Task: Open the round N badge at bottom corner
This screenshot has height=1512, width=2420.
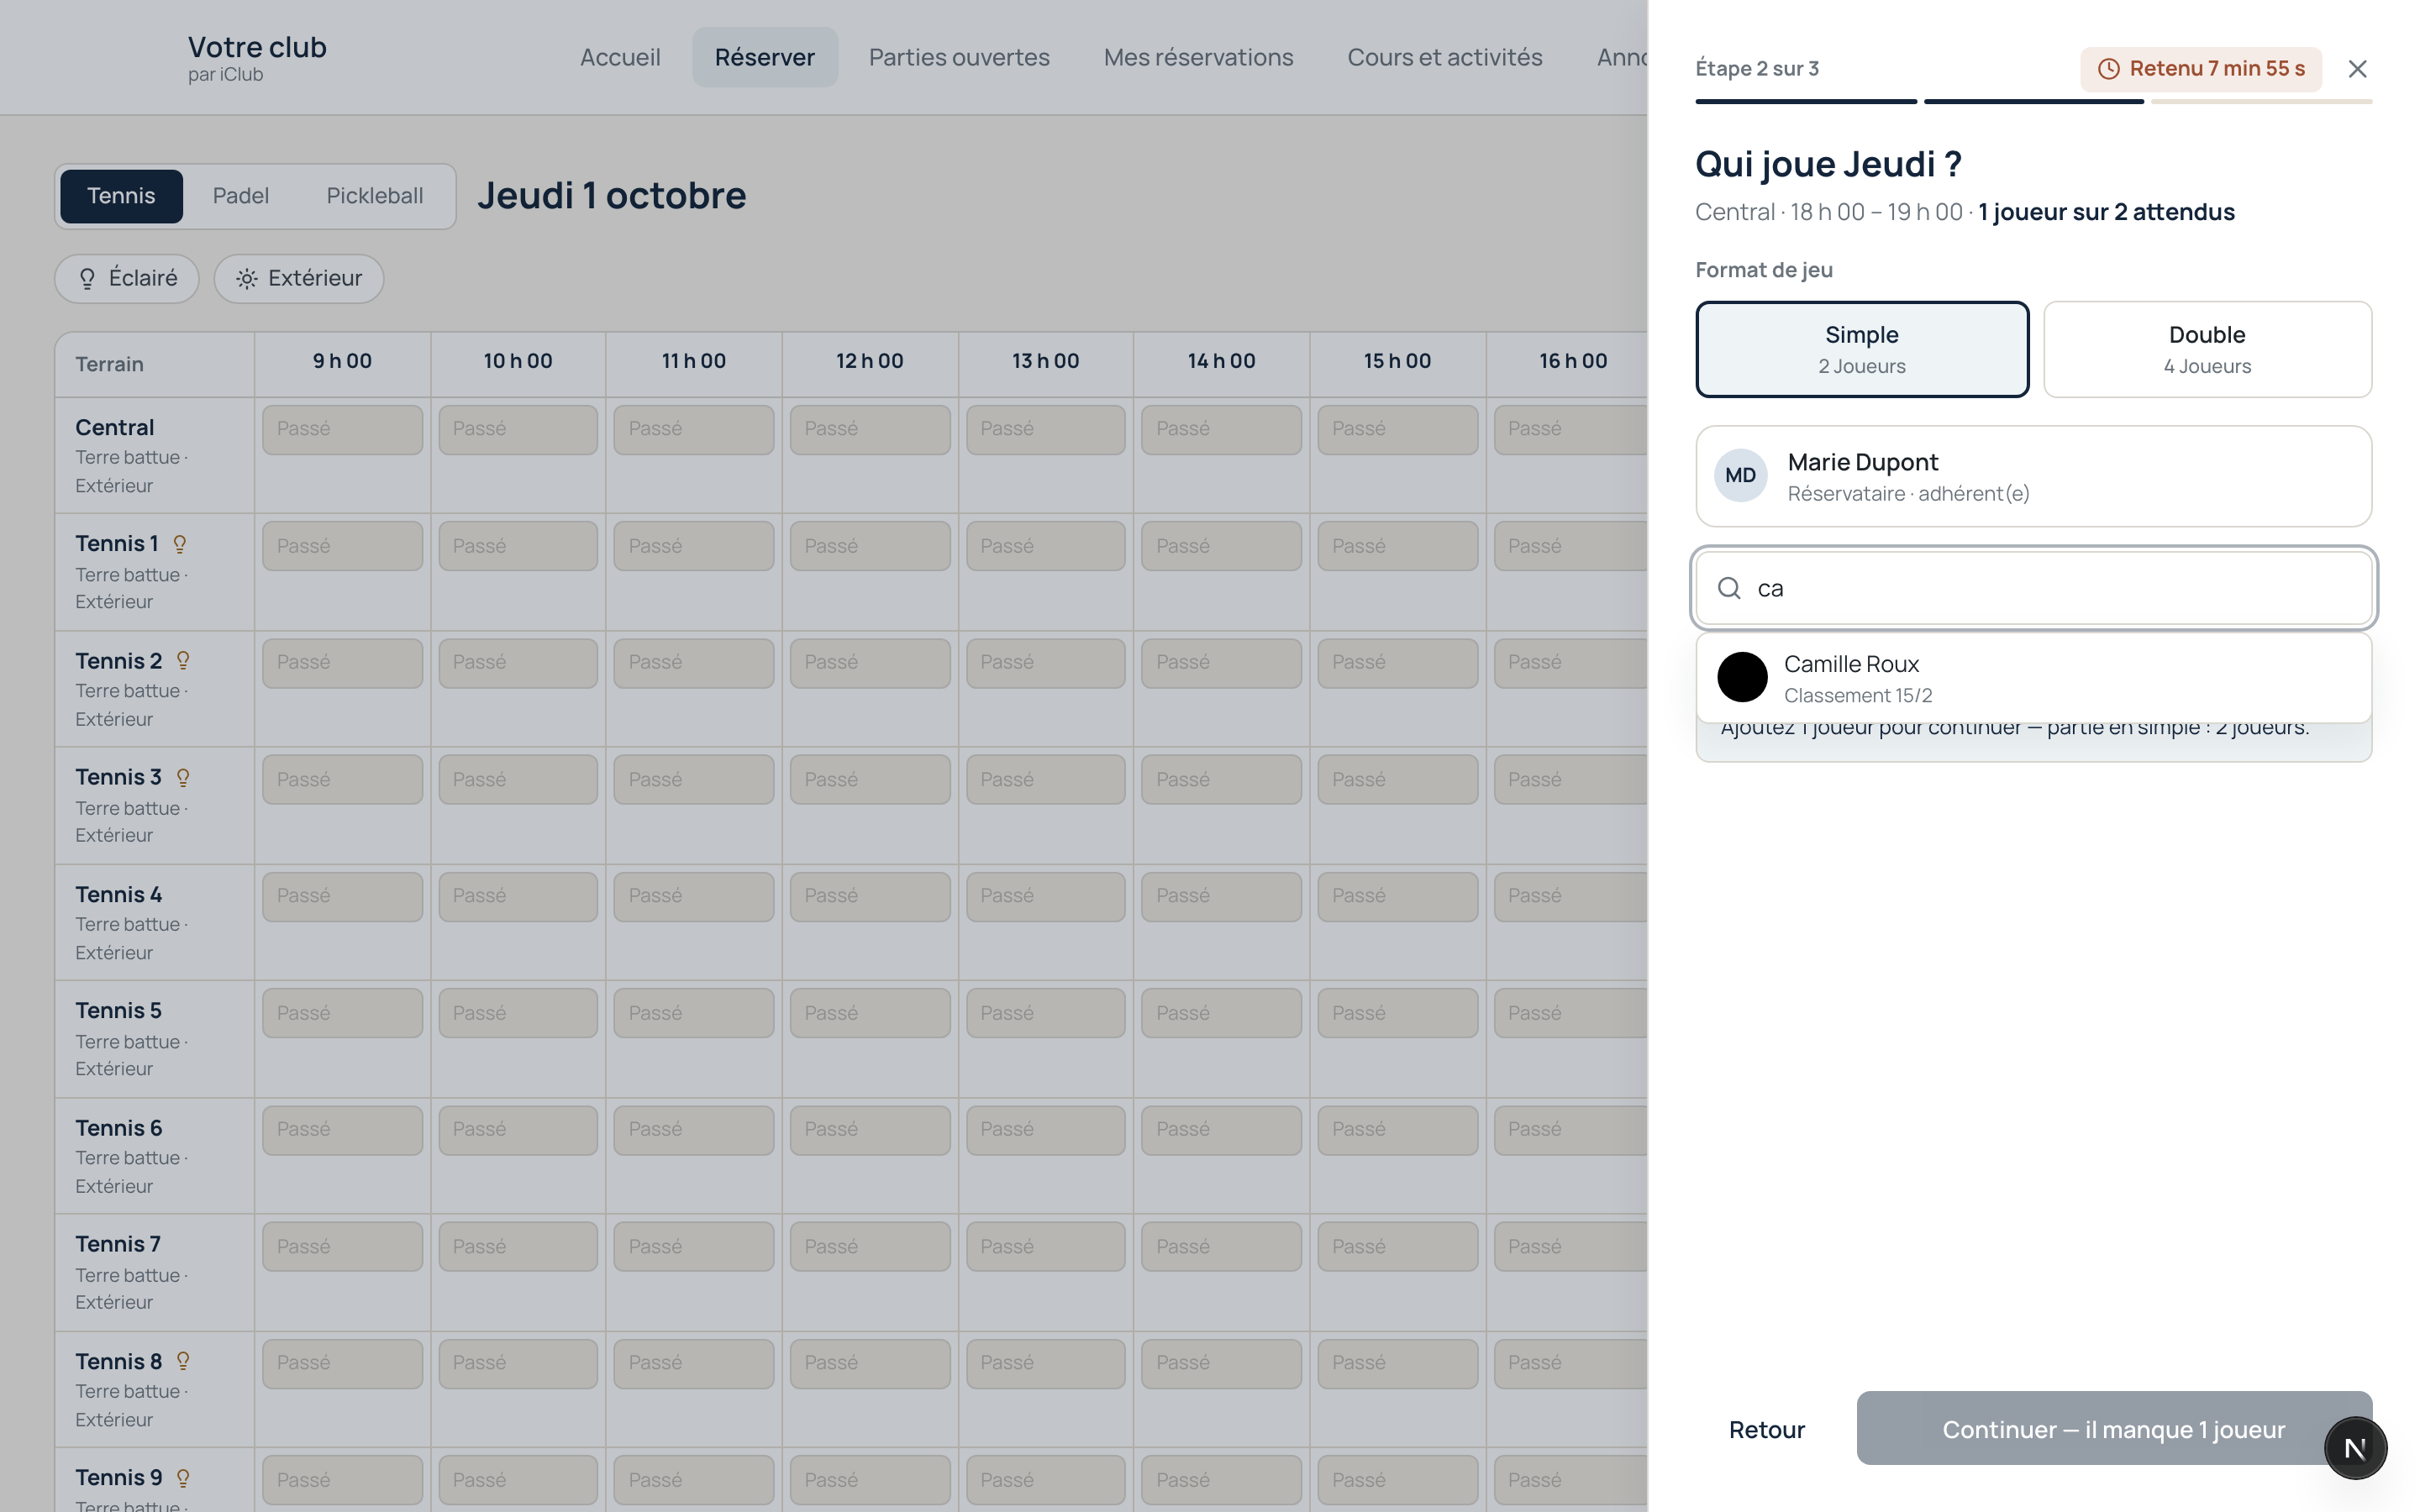Action: pos(2355,1447)
